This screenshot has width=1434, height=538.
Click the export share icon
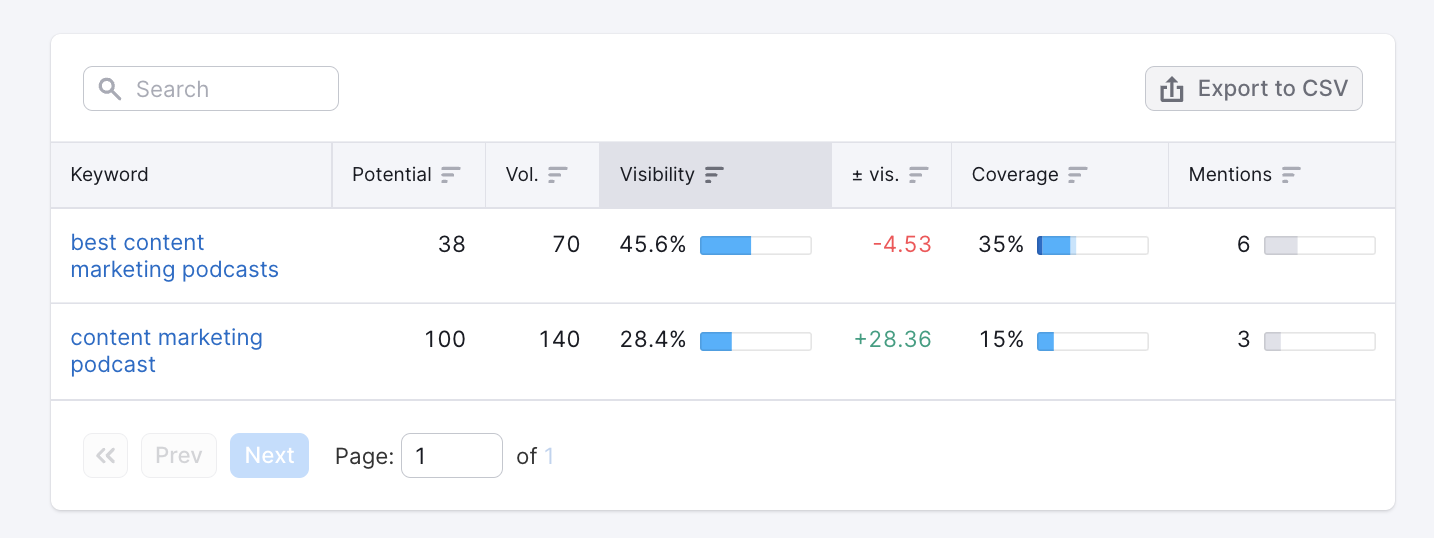point(1171,89)
